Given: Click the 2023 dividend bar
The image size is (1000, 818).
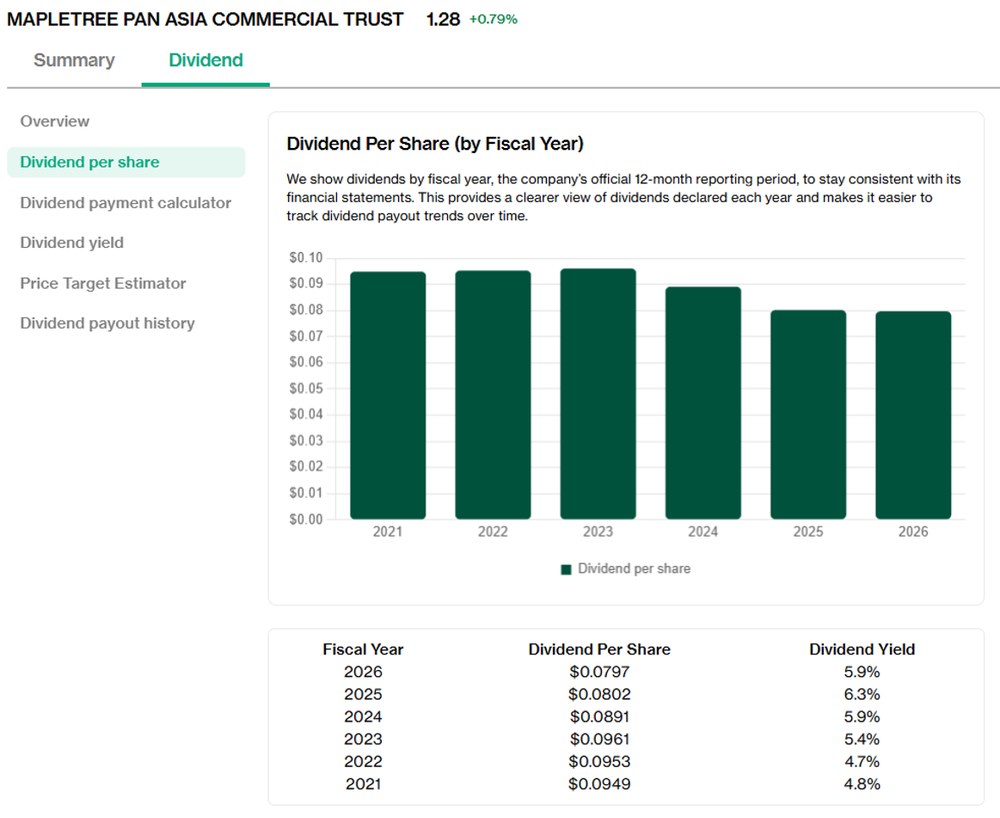Looking at the screenshot, I should (x=598, y=393).
